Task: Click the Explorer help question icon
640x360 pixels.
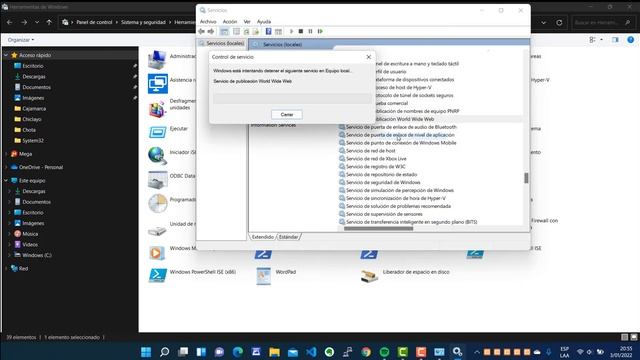Action: [x=631, y=40]
